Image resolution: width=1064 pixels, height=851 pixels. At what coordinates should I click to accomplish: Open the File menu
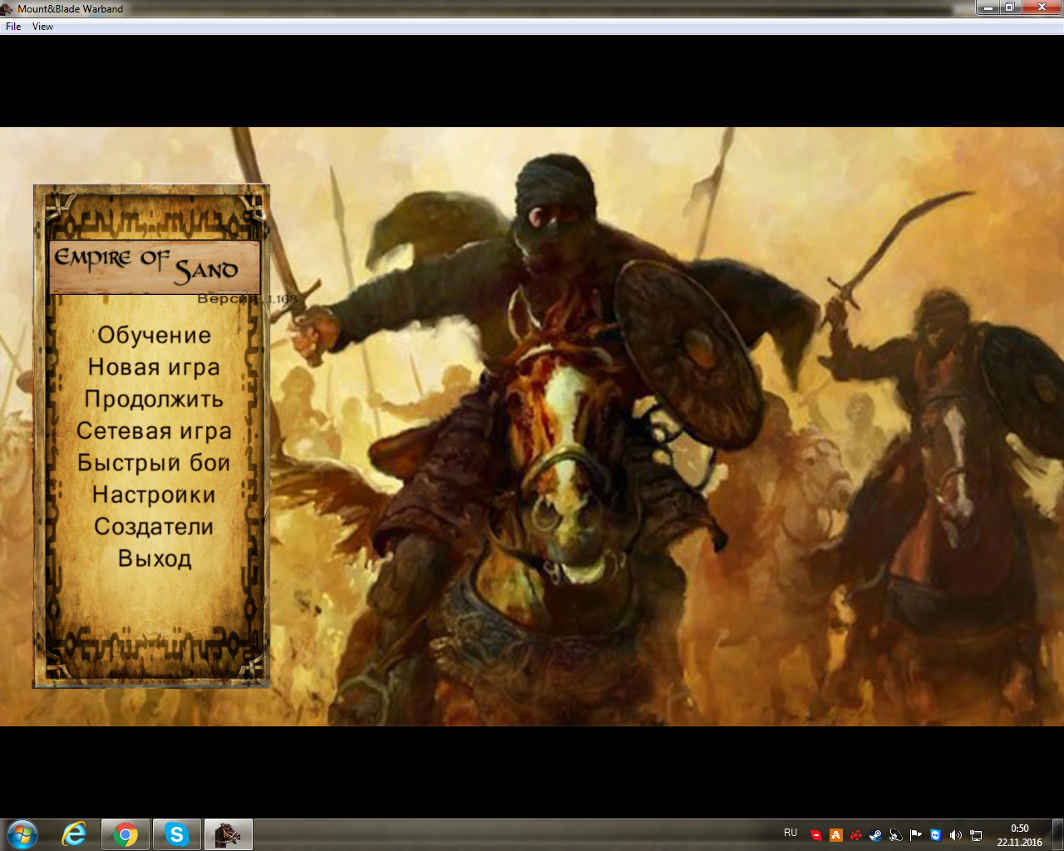pos(13,27)
